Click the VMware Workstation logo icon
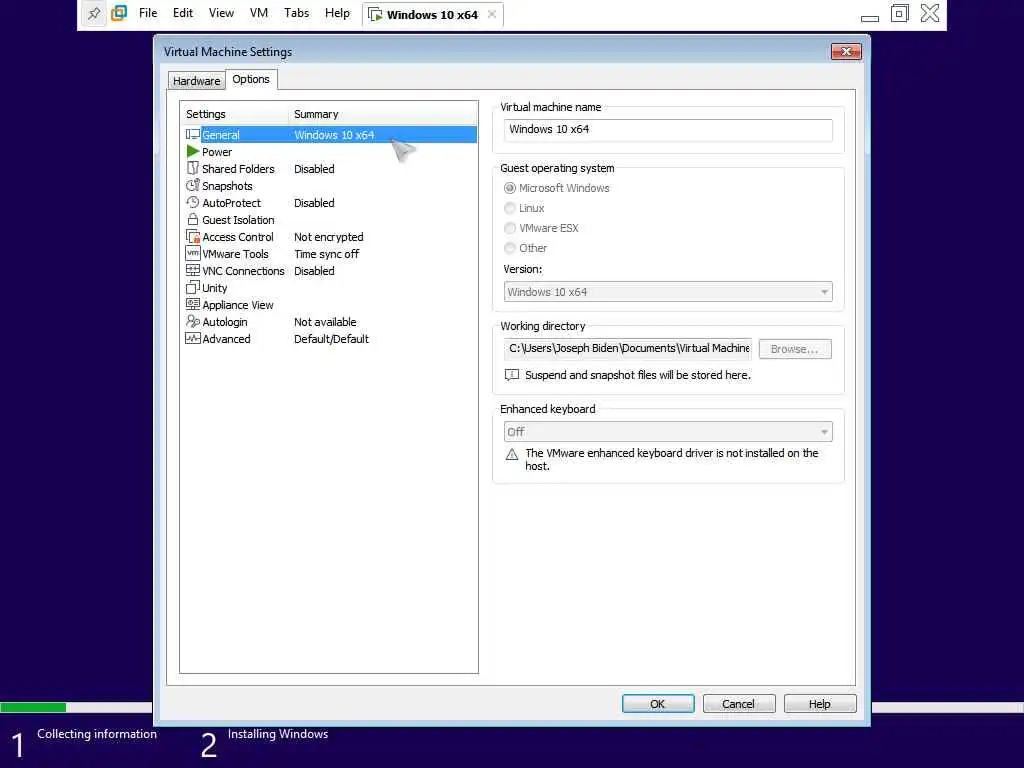This screenshot has height=768, width=1024. 119,13
